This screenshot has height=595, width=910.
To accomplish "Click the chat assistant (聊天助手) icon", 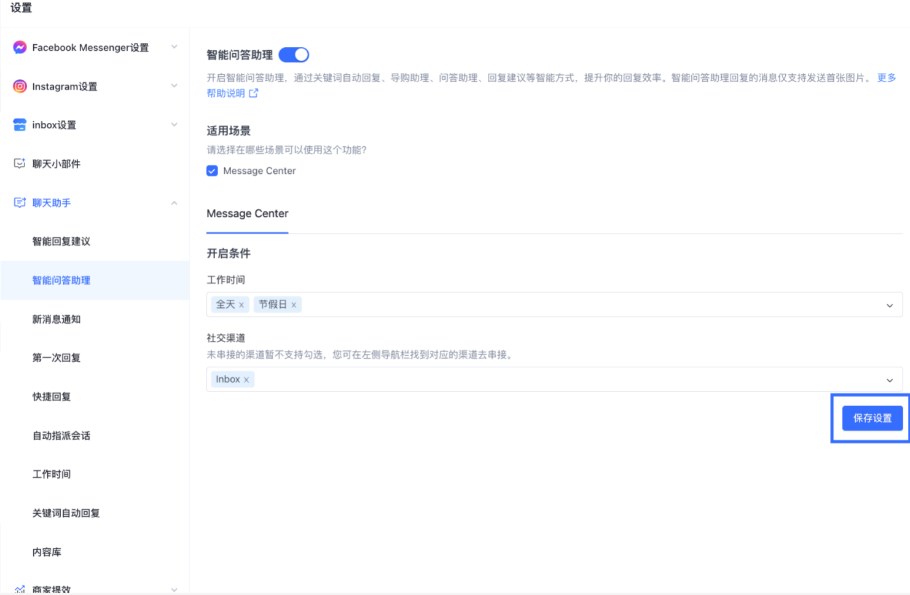I will [19, 203].
